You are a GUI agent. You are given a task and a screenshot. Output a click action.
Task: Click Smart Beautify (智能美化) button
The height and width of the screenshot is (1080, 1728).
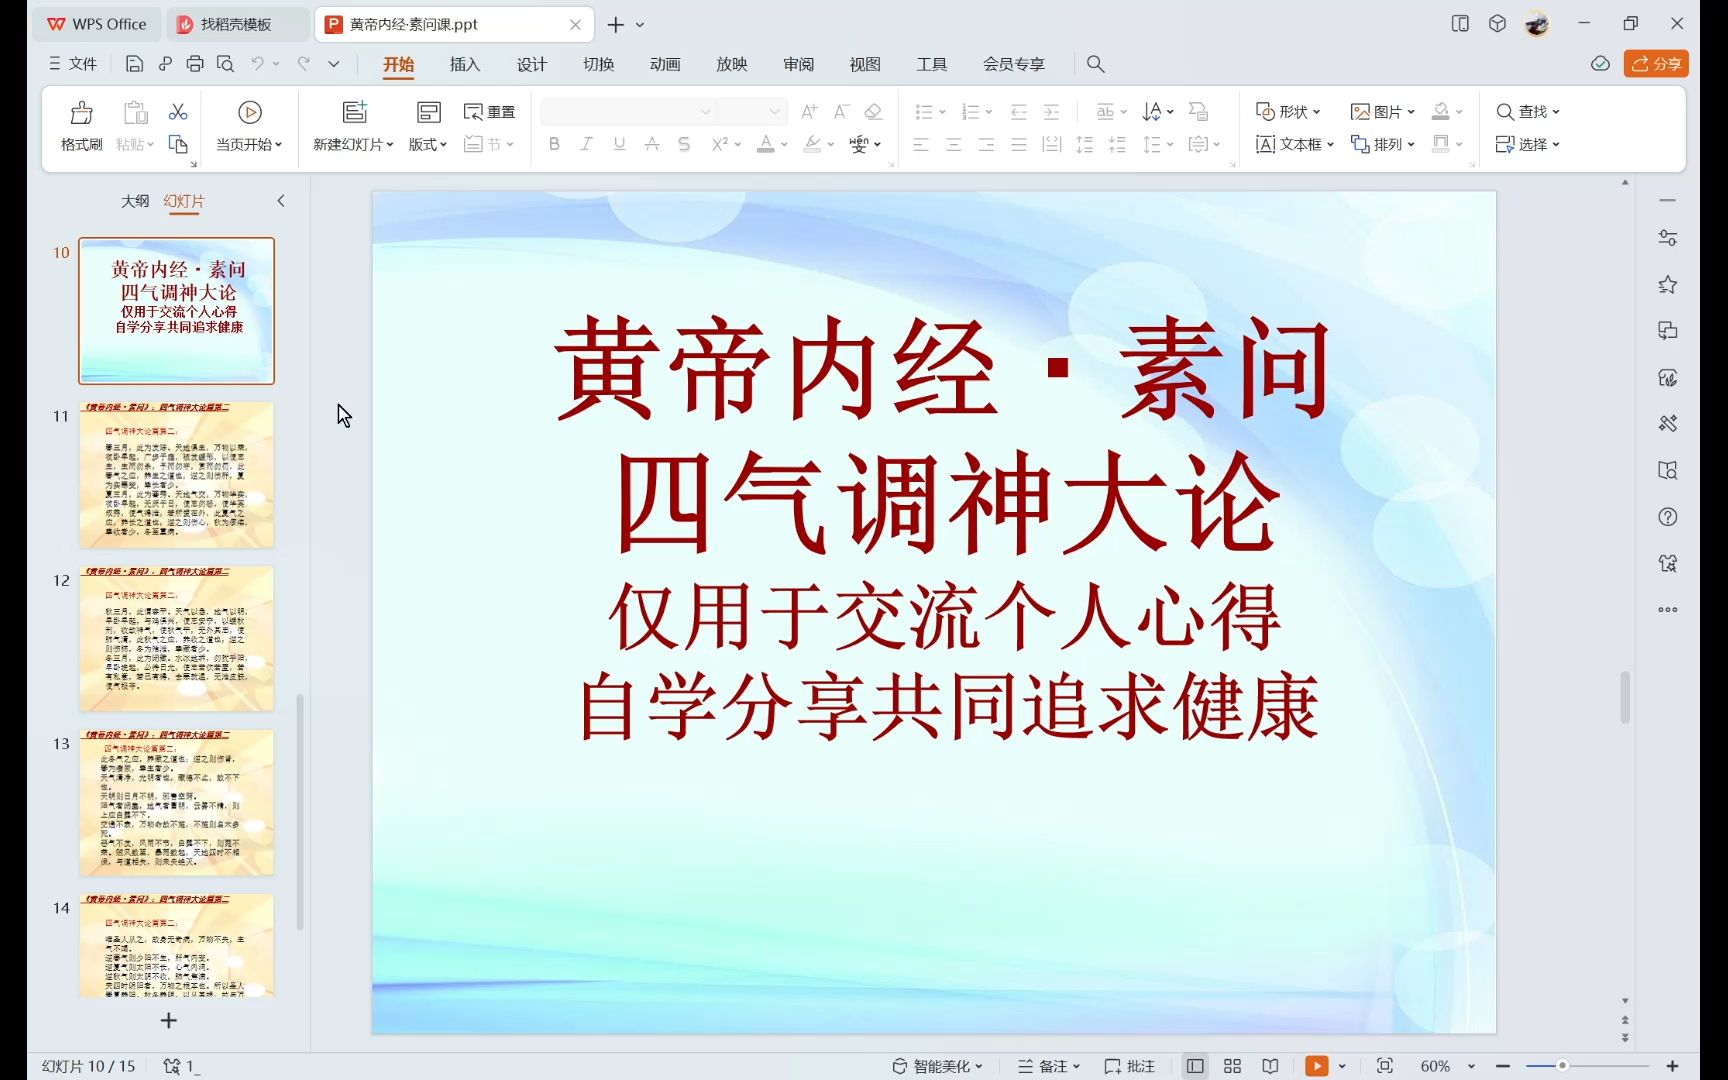coord(937,1066)
